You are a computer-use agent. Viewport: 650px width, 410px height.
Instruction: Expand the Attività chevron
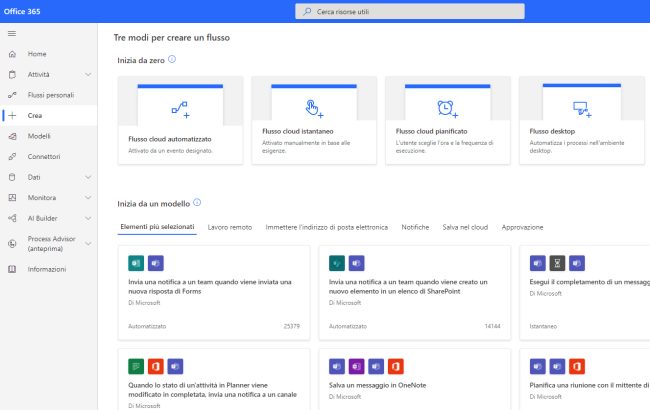pos(88,75)
